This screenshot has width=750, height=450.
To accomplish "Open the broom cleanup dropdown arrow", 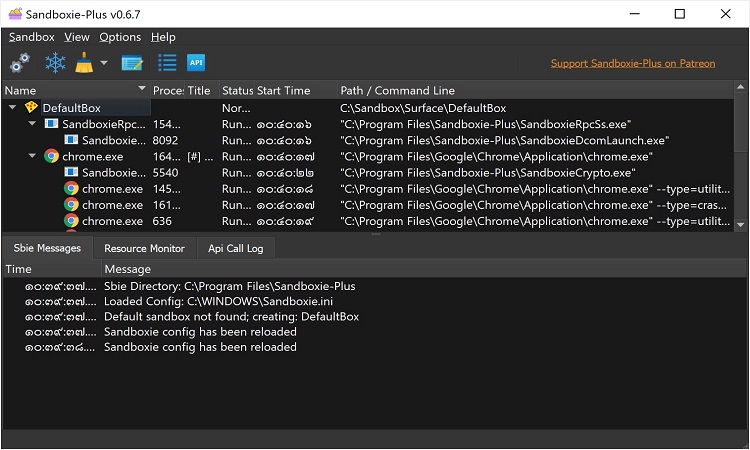I will (104, 64).
